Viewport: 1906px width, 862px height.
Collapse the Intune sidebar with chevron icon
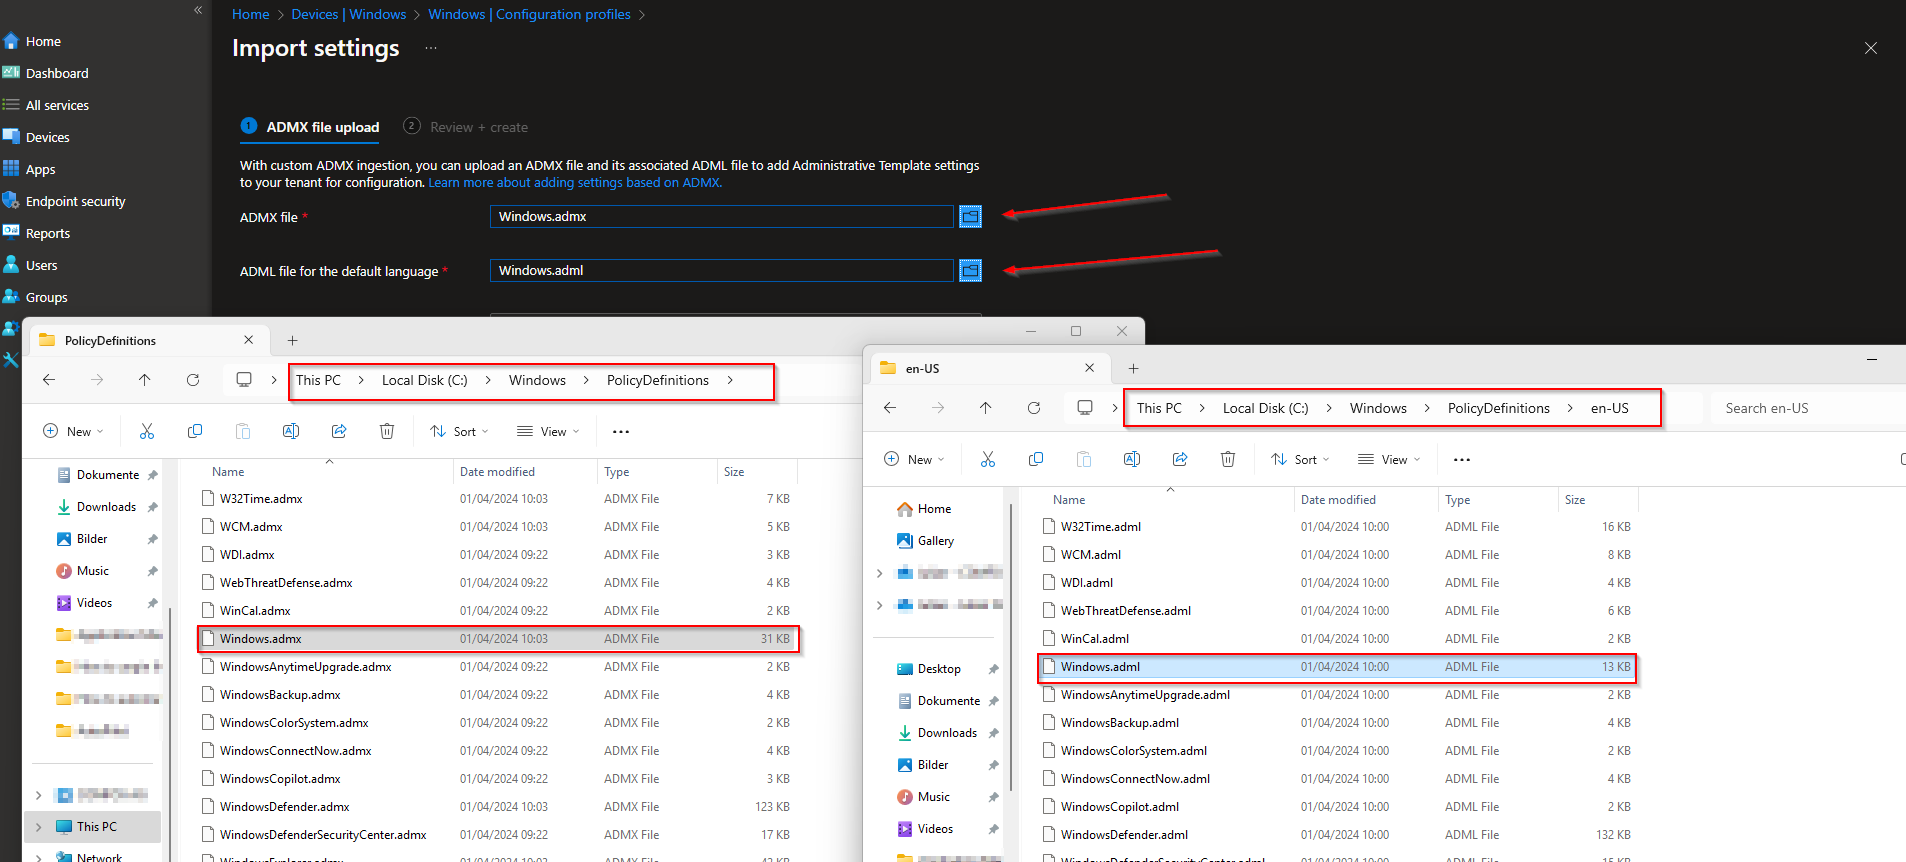click(x=198, y=10)
